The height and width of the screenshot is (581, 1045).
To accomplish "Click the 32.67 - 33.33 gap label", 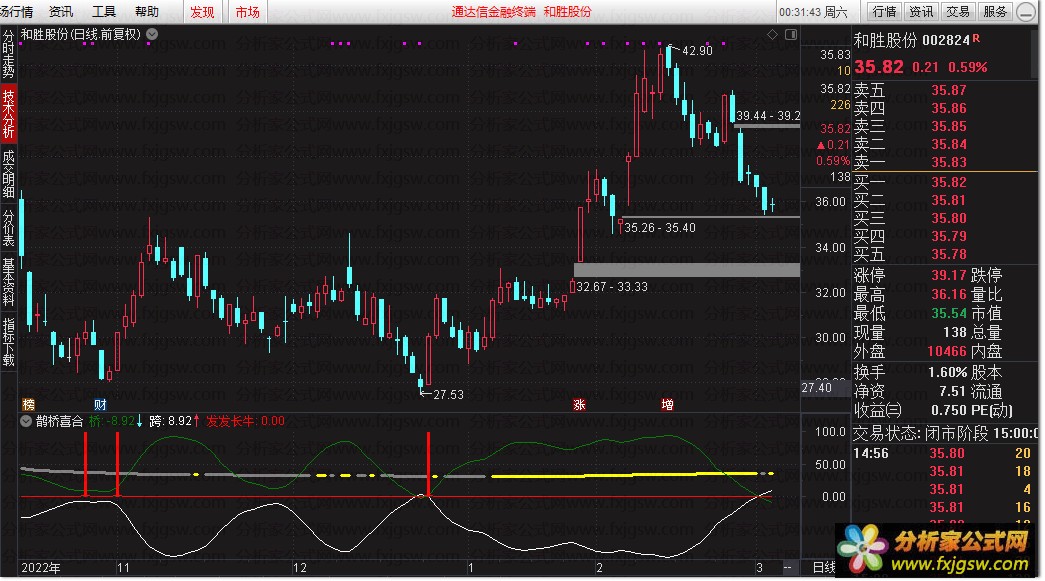I will [612, 287].
